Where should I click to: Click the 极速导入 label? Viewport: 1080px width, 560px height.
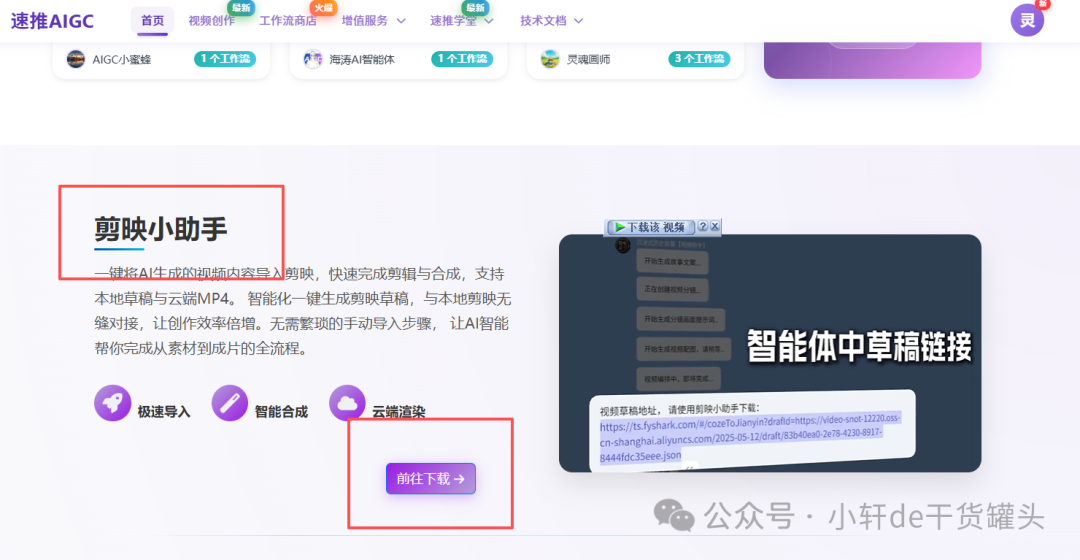pyautogui.click(x=164, y=412)
